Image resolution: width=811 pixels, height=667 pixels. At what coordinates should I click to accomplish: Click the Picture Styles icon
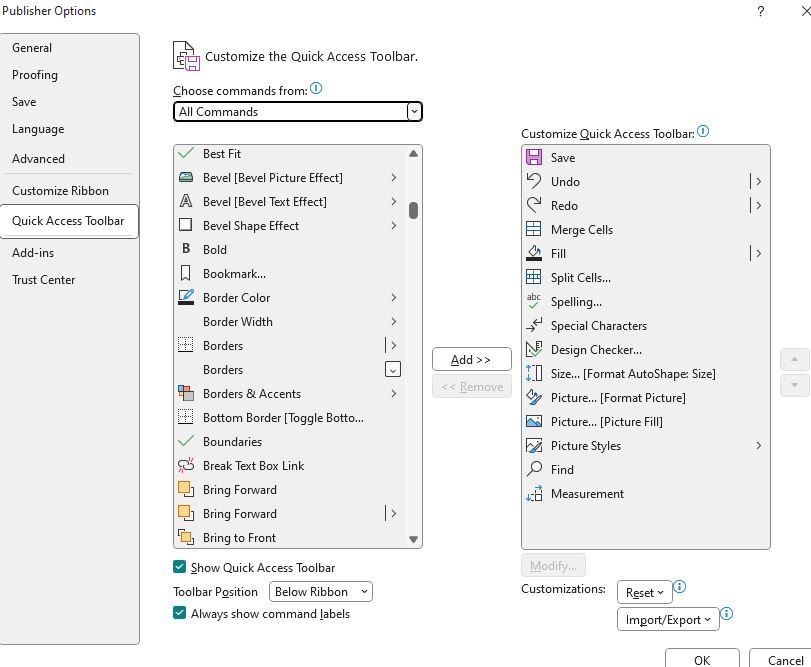534,445
